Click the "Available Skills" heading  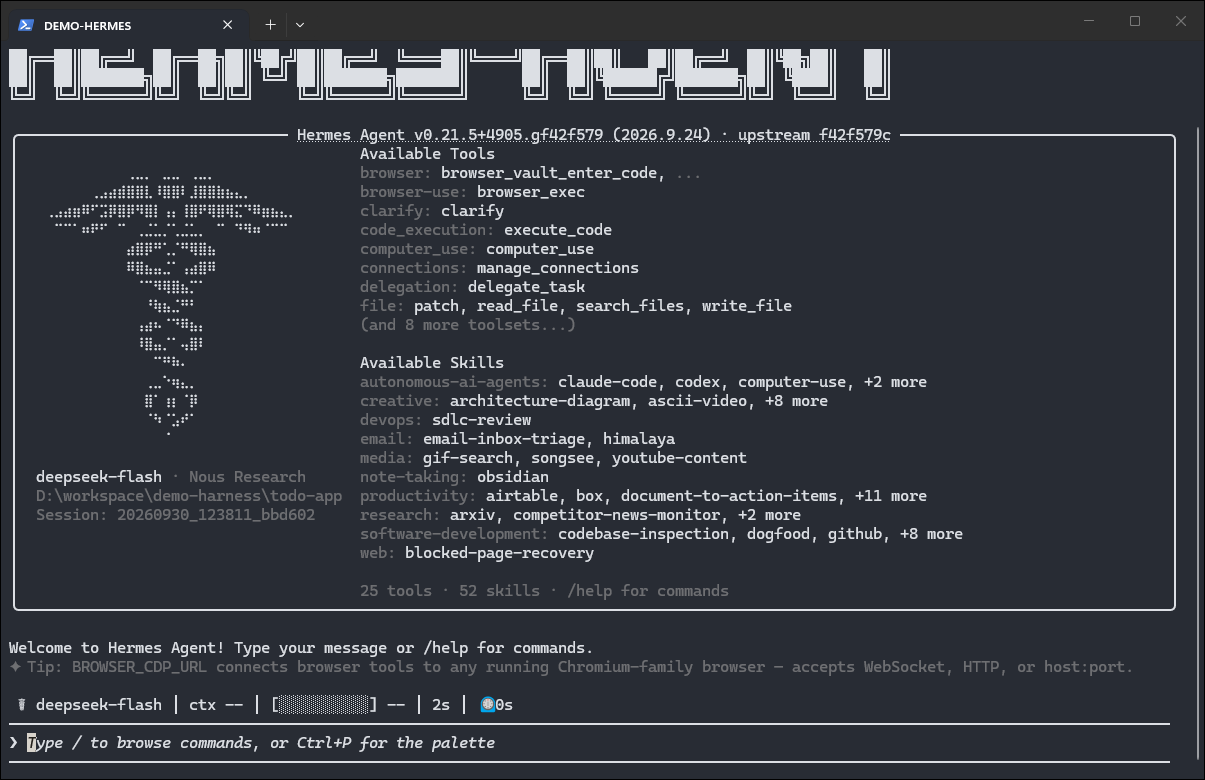tap(432, 363)
